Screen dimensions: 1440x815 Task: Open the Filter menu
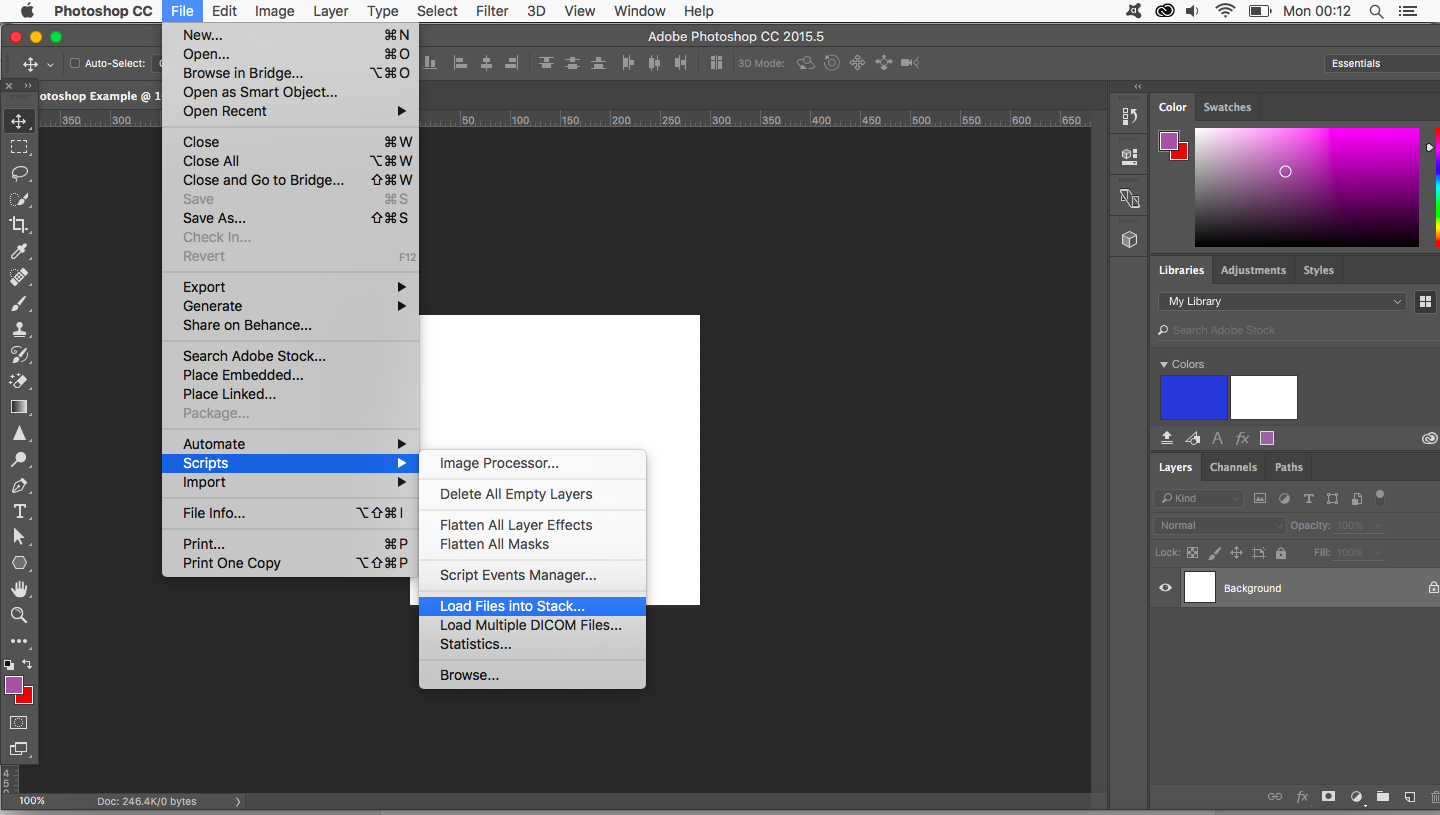point(492,11)
